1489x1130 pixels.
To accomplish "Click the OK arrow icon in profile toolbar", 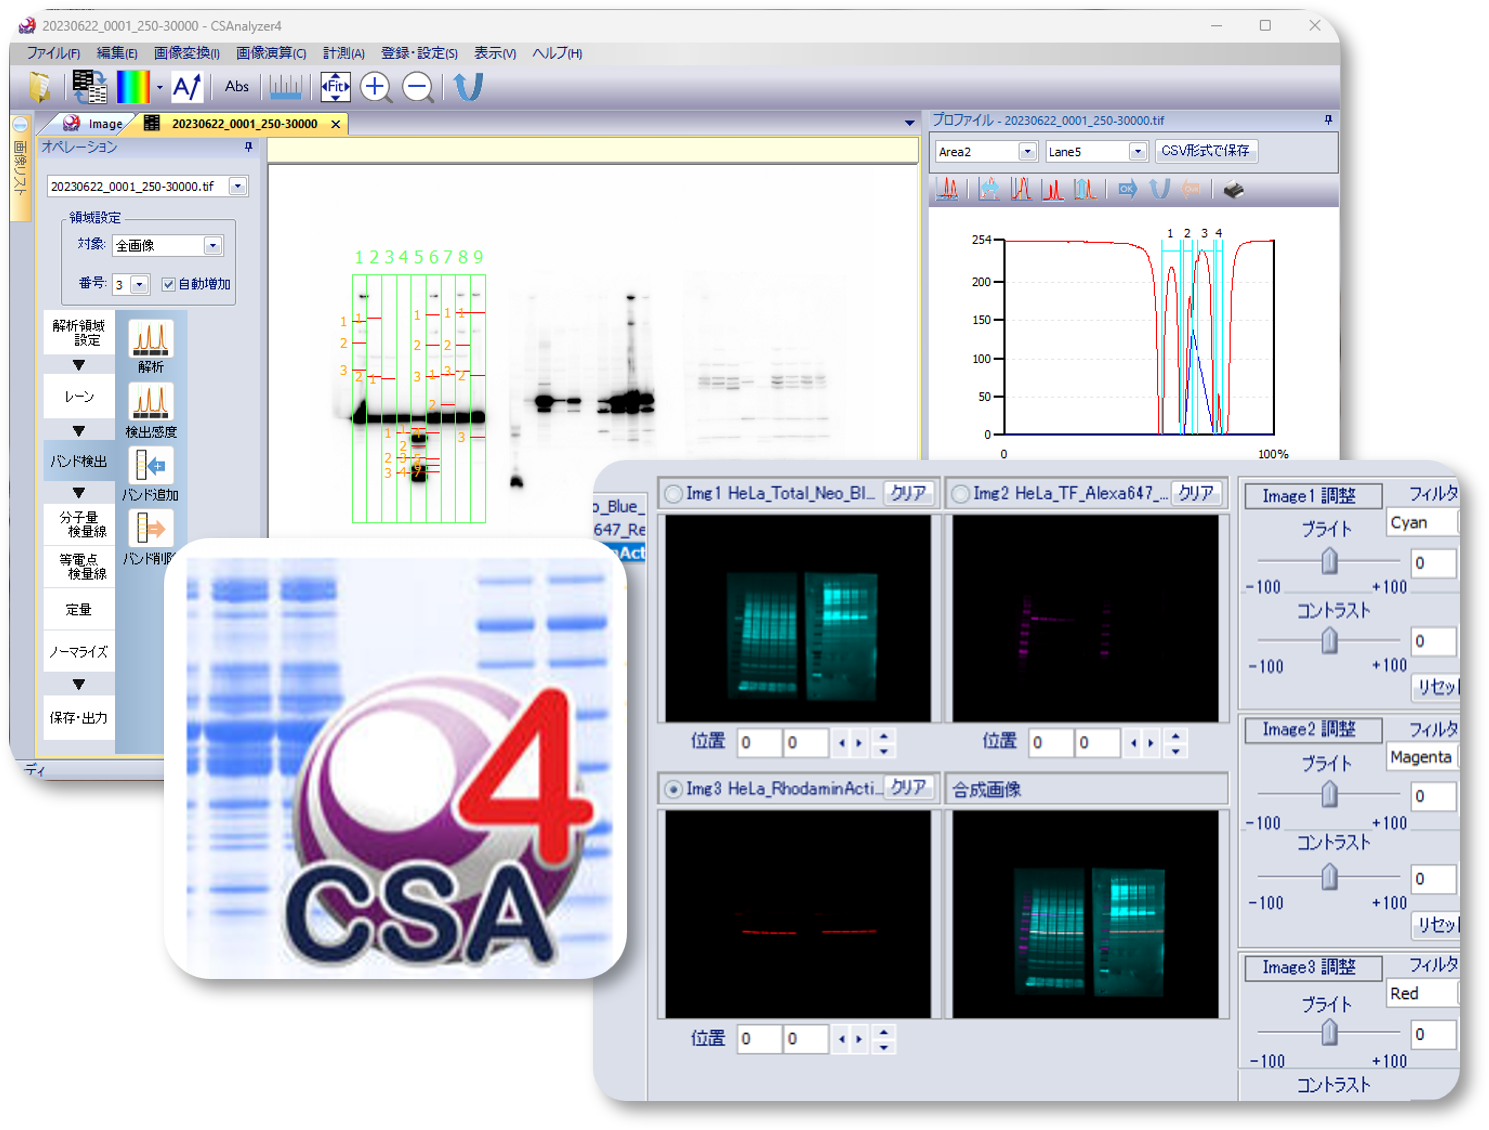I will click(x=1127, y=189).
